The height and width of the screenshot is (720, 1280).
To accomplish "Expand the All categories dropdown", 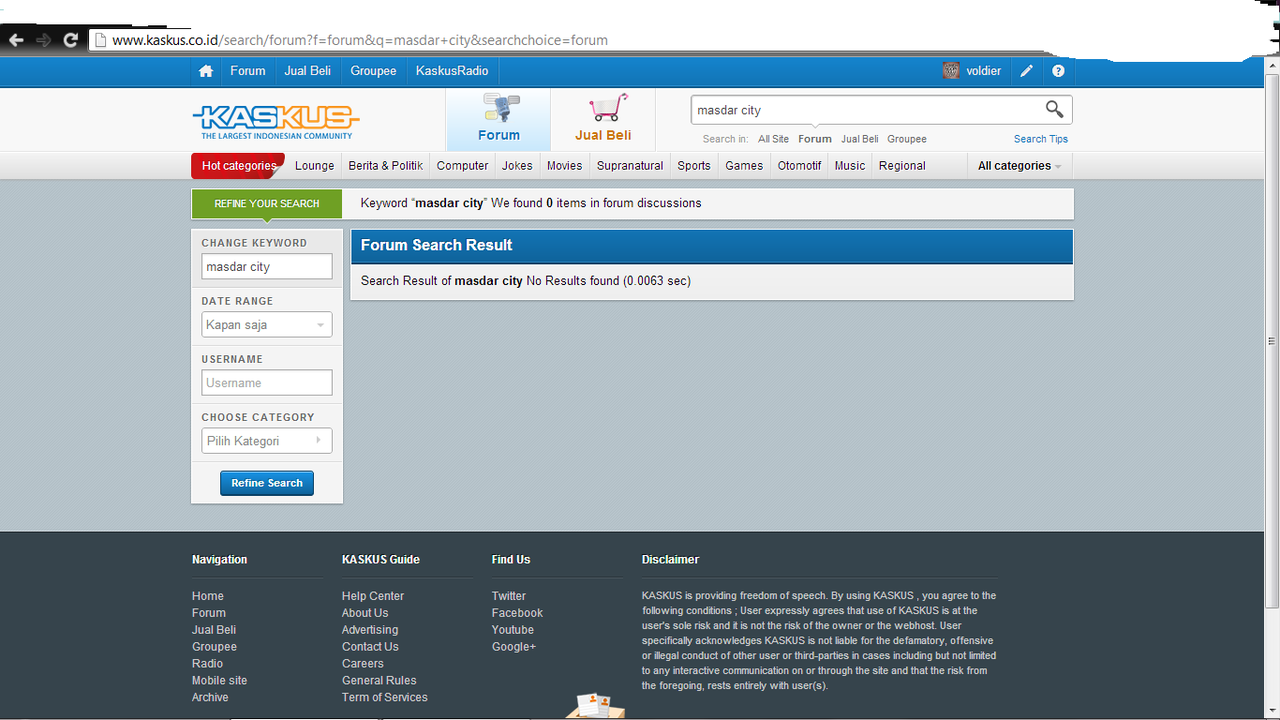I will [x=1020, y=166].
